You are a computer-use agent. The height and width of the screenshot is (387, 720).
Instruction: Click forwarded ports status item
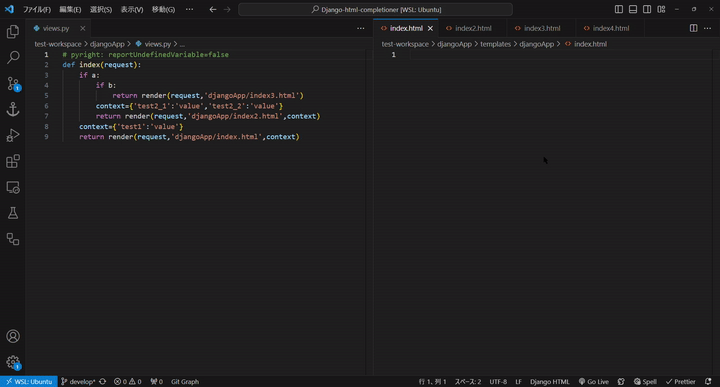click(x=157, y=381)
